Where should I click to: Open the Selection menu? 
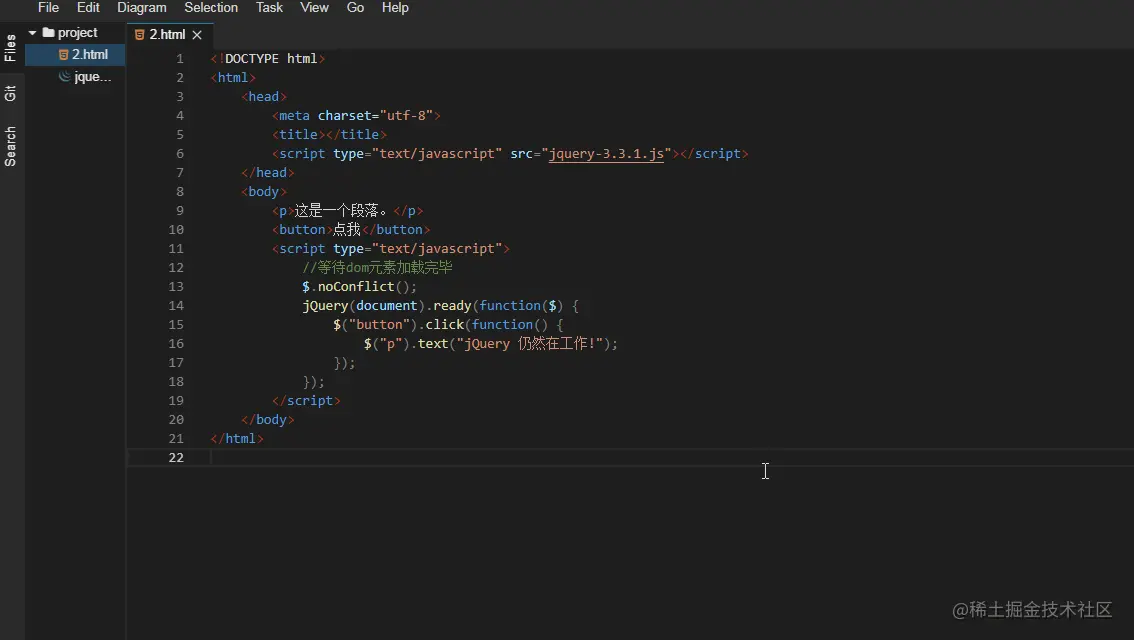click(x=211, y=7)
